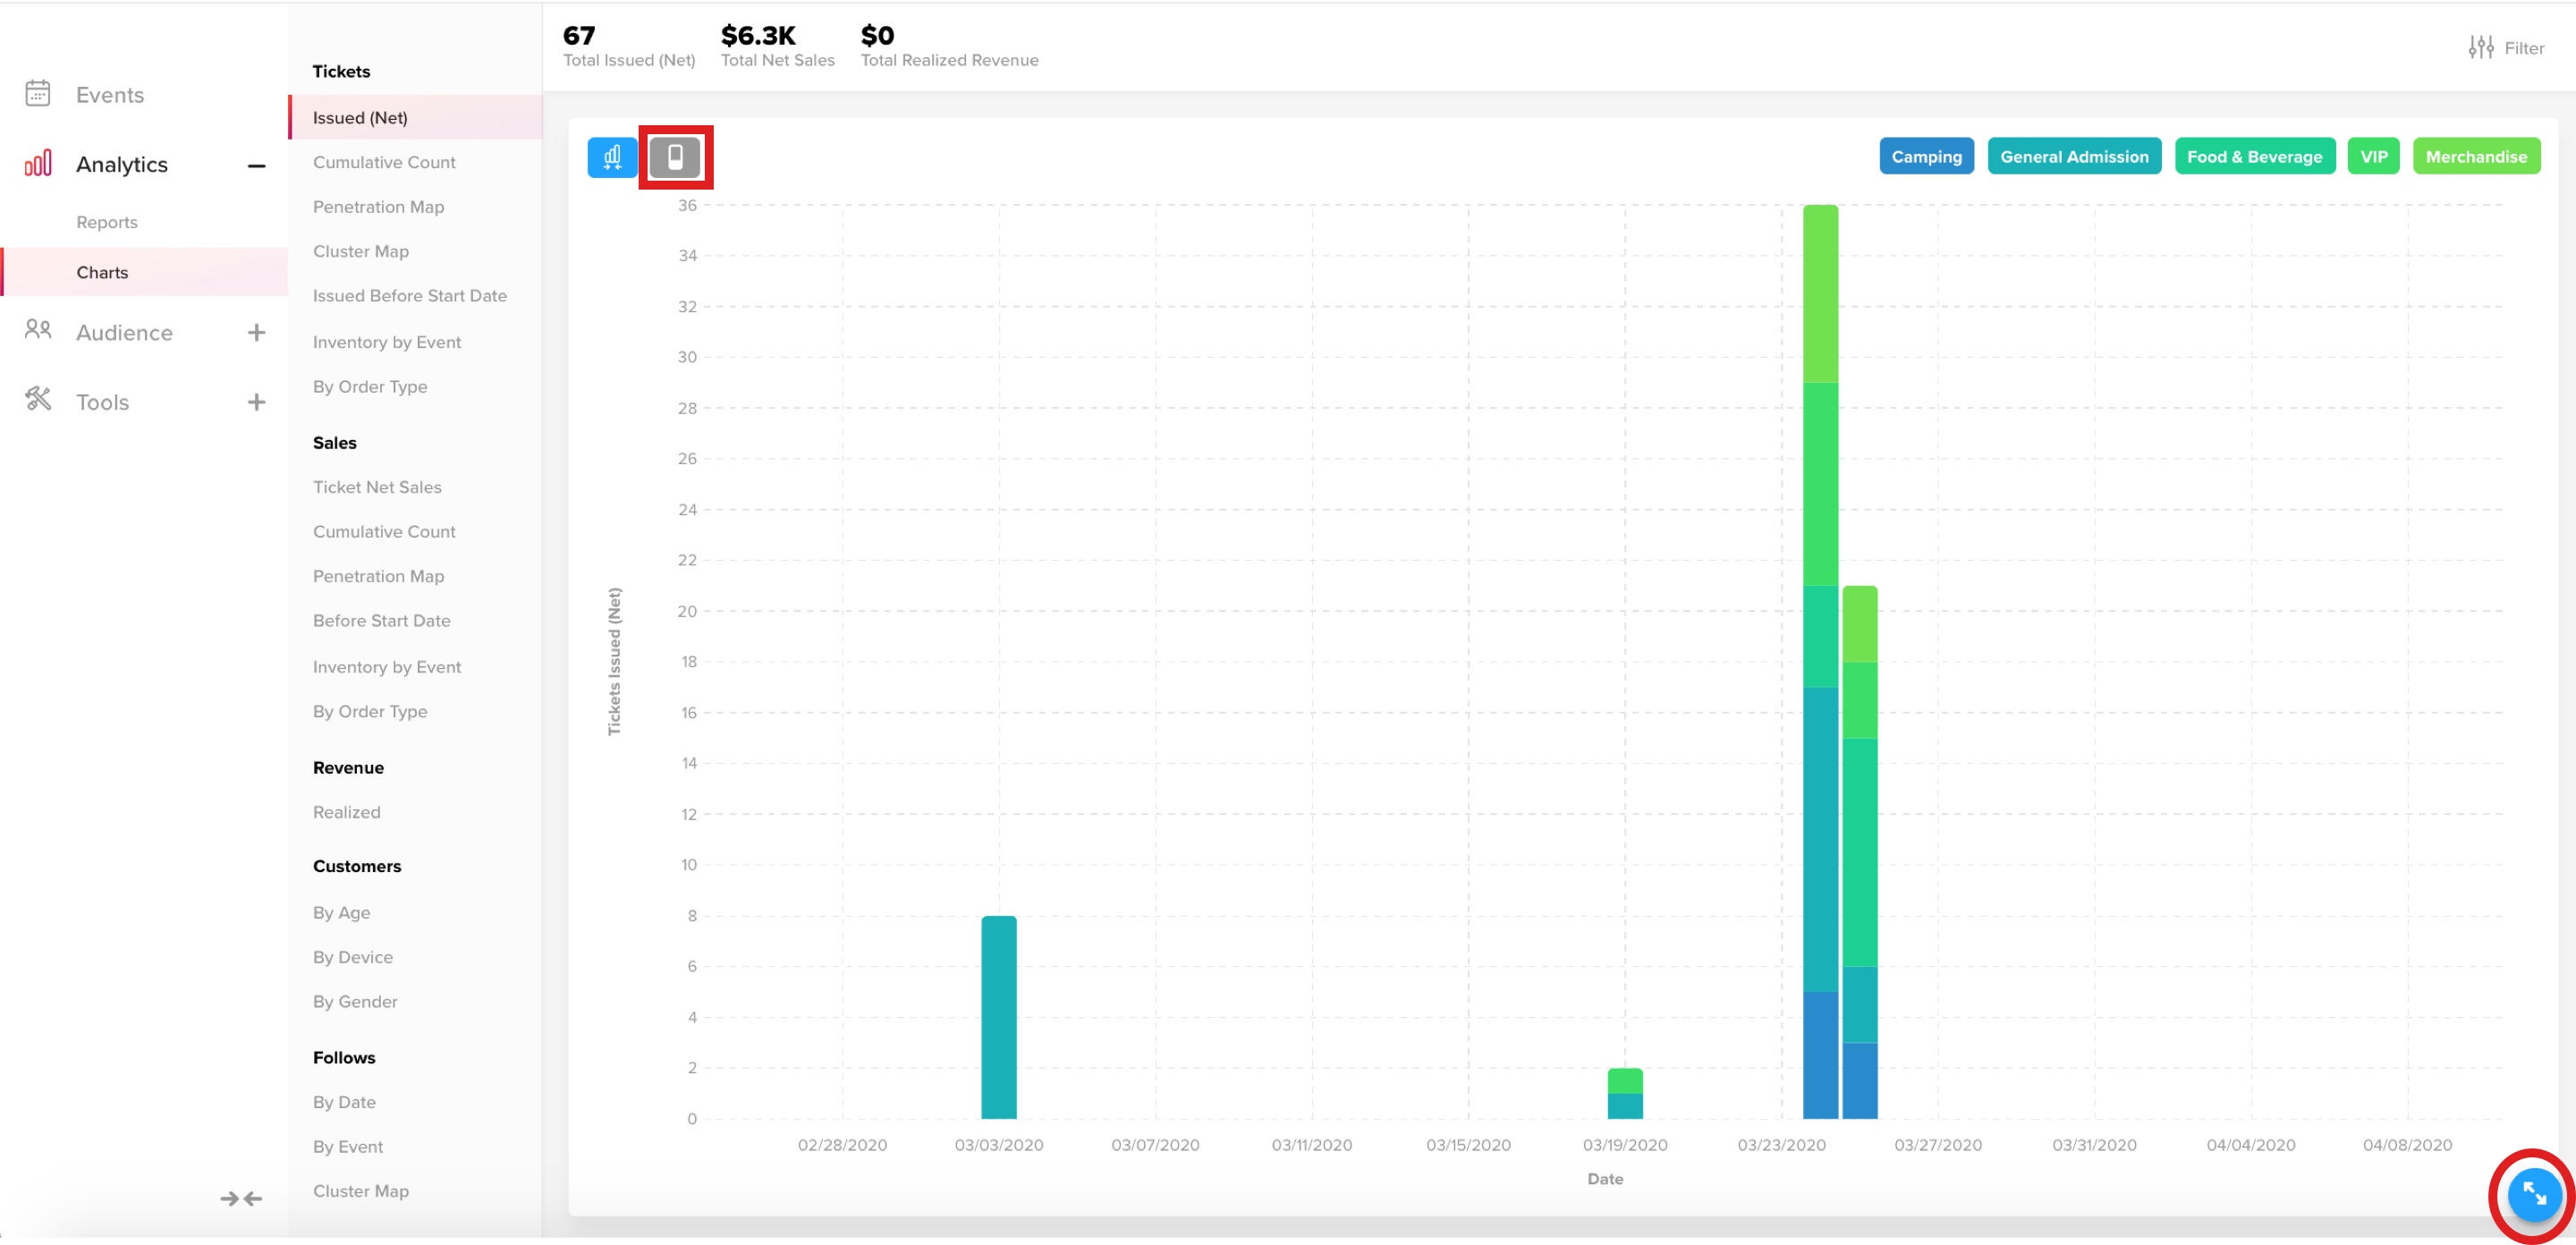2576x1245 pixels.
Task: Toggle the Merchandise series legend
Action: click(2476, 157)
